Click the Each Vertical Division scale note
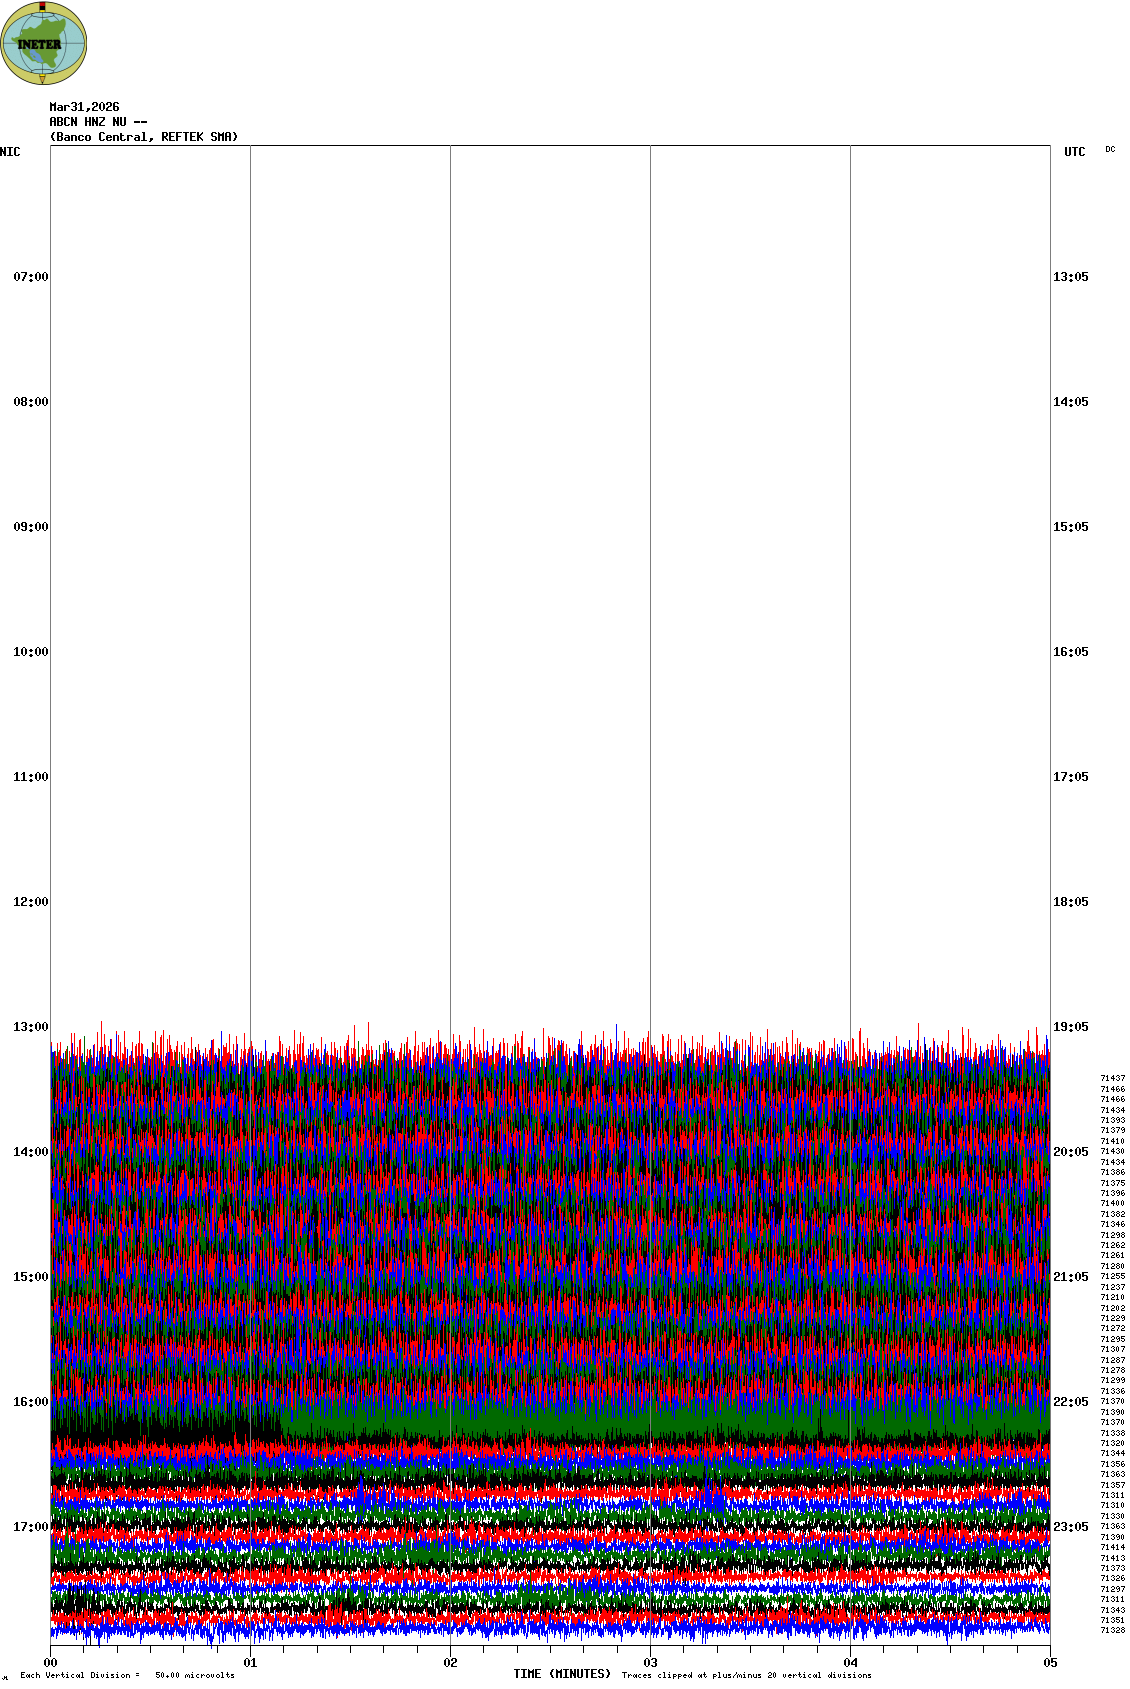Viewport: 1130px width, 1689px height. [127, 1675]
